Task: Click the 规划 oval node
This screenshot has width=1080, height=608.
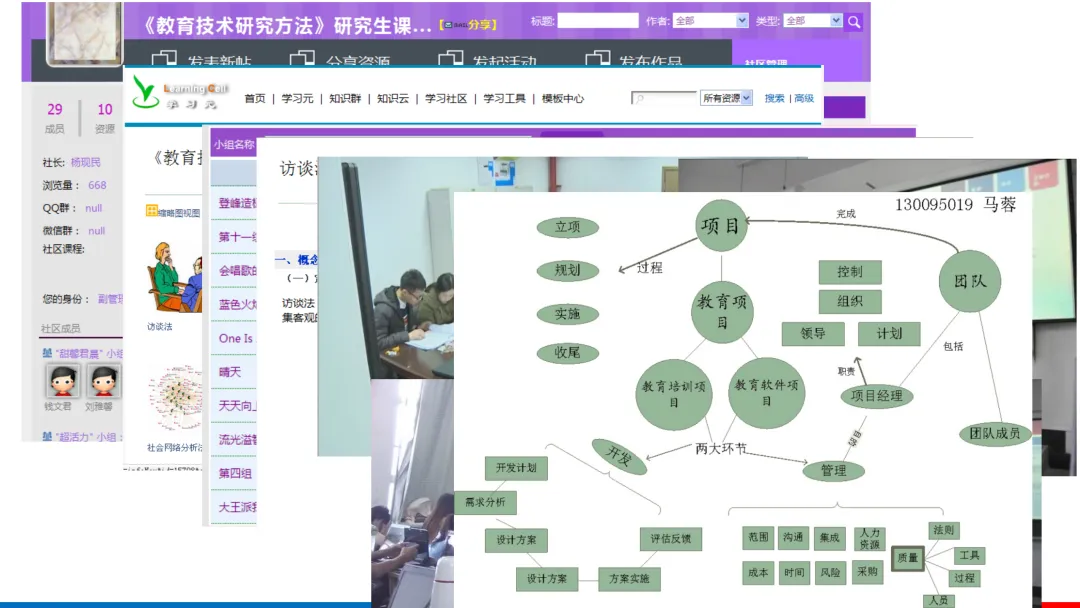Action: click(x=568, y=270)
